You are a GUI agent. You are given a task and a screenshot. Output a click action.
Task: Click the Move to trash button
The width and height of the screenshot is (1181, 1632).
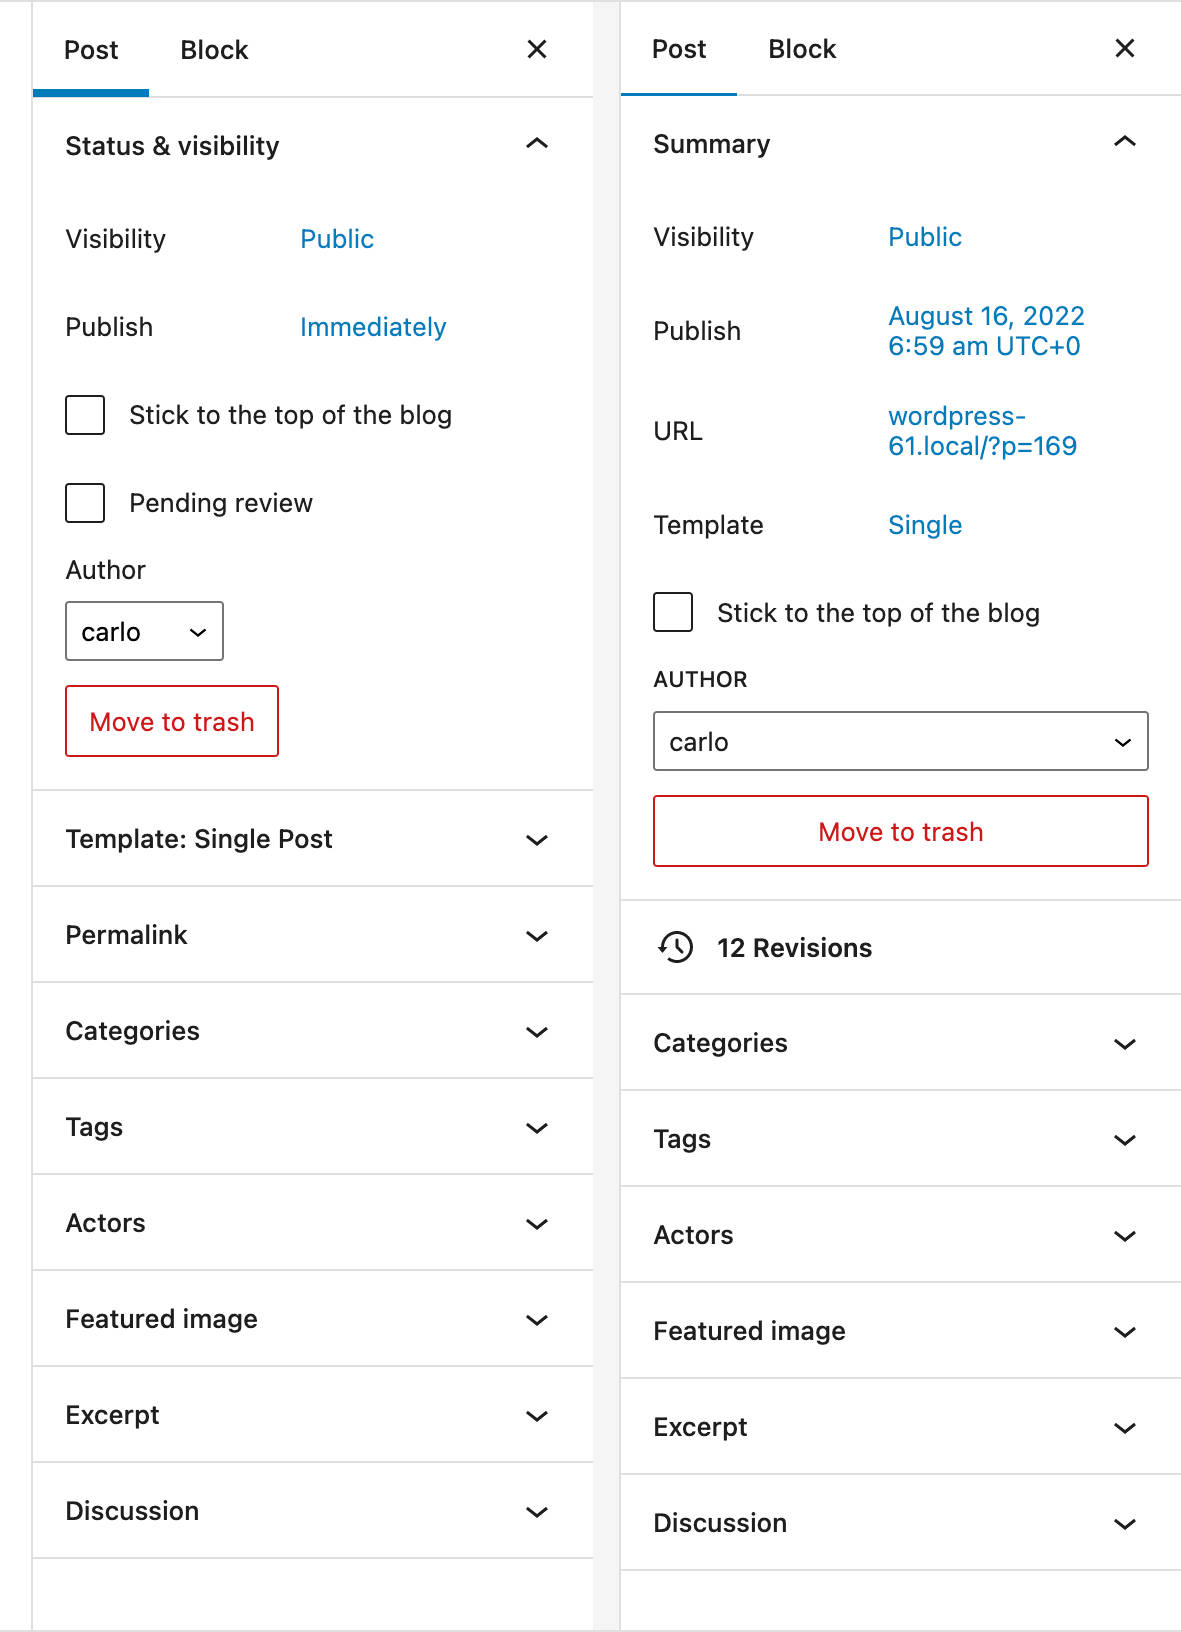pyautogui.click(x=171, y=721)
